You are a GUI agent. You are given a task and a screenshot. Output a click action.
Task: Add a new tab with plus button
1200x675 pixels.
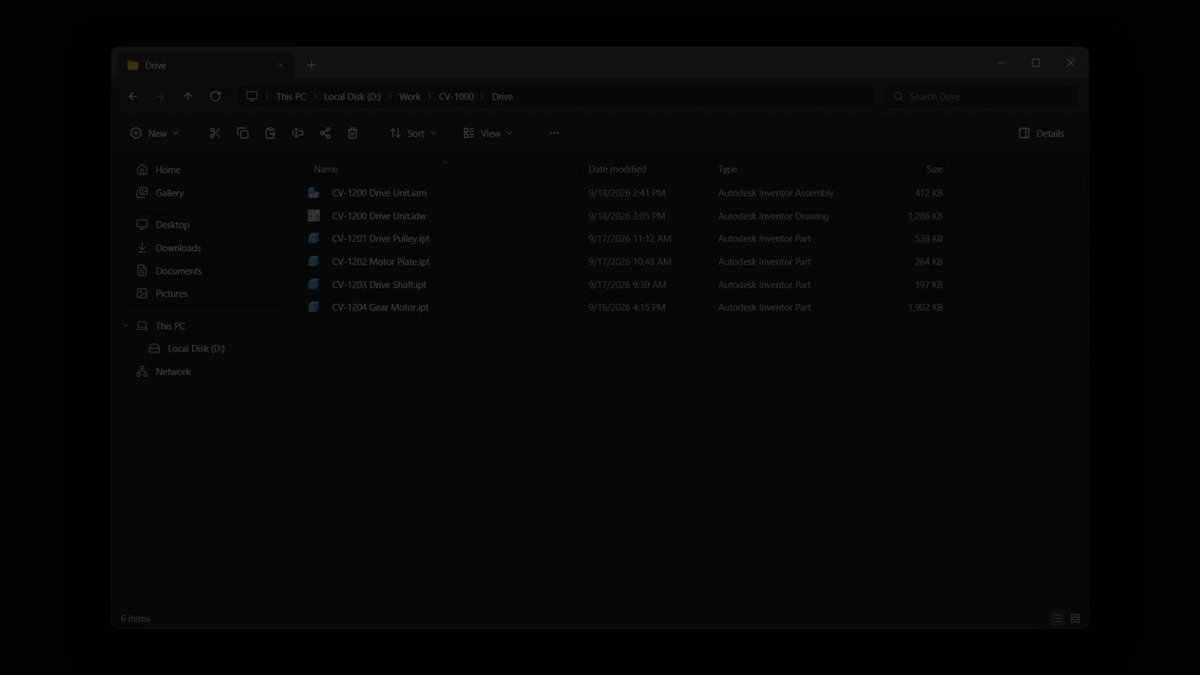[x=311, y=65]
